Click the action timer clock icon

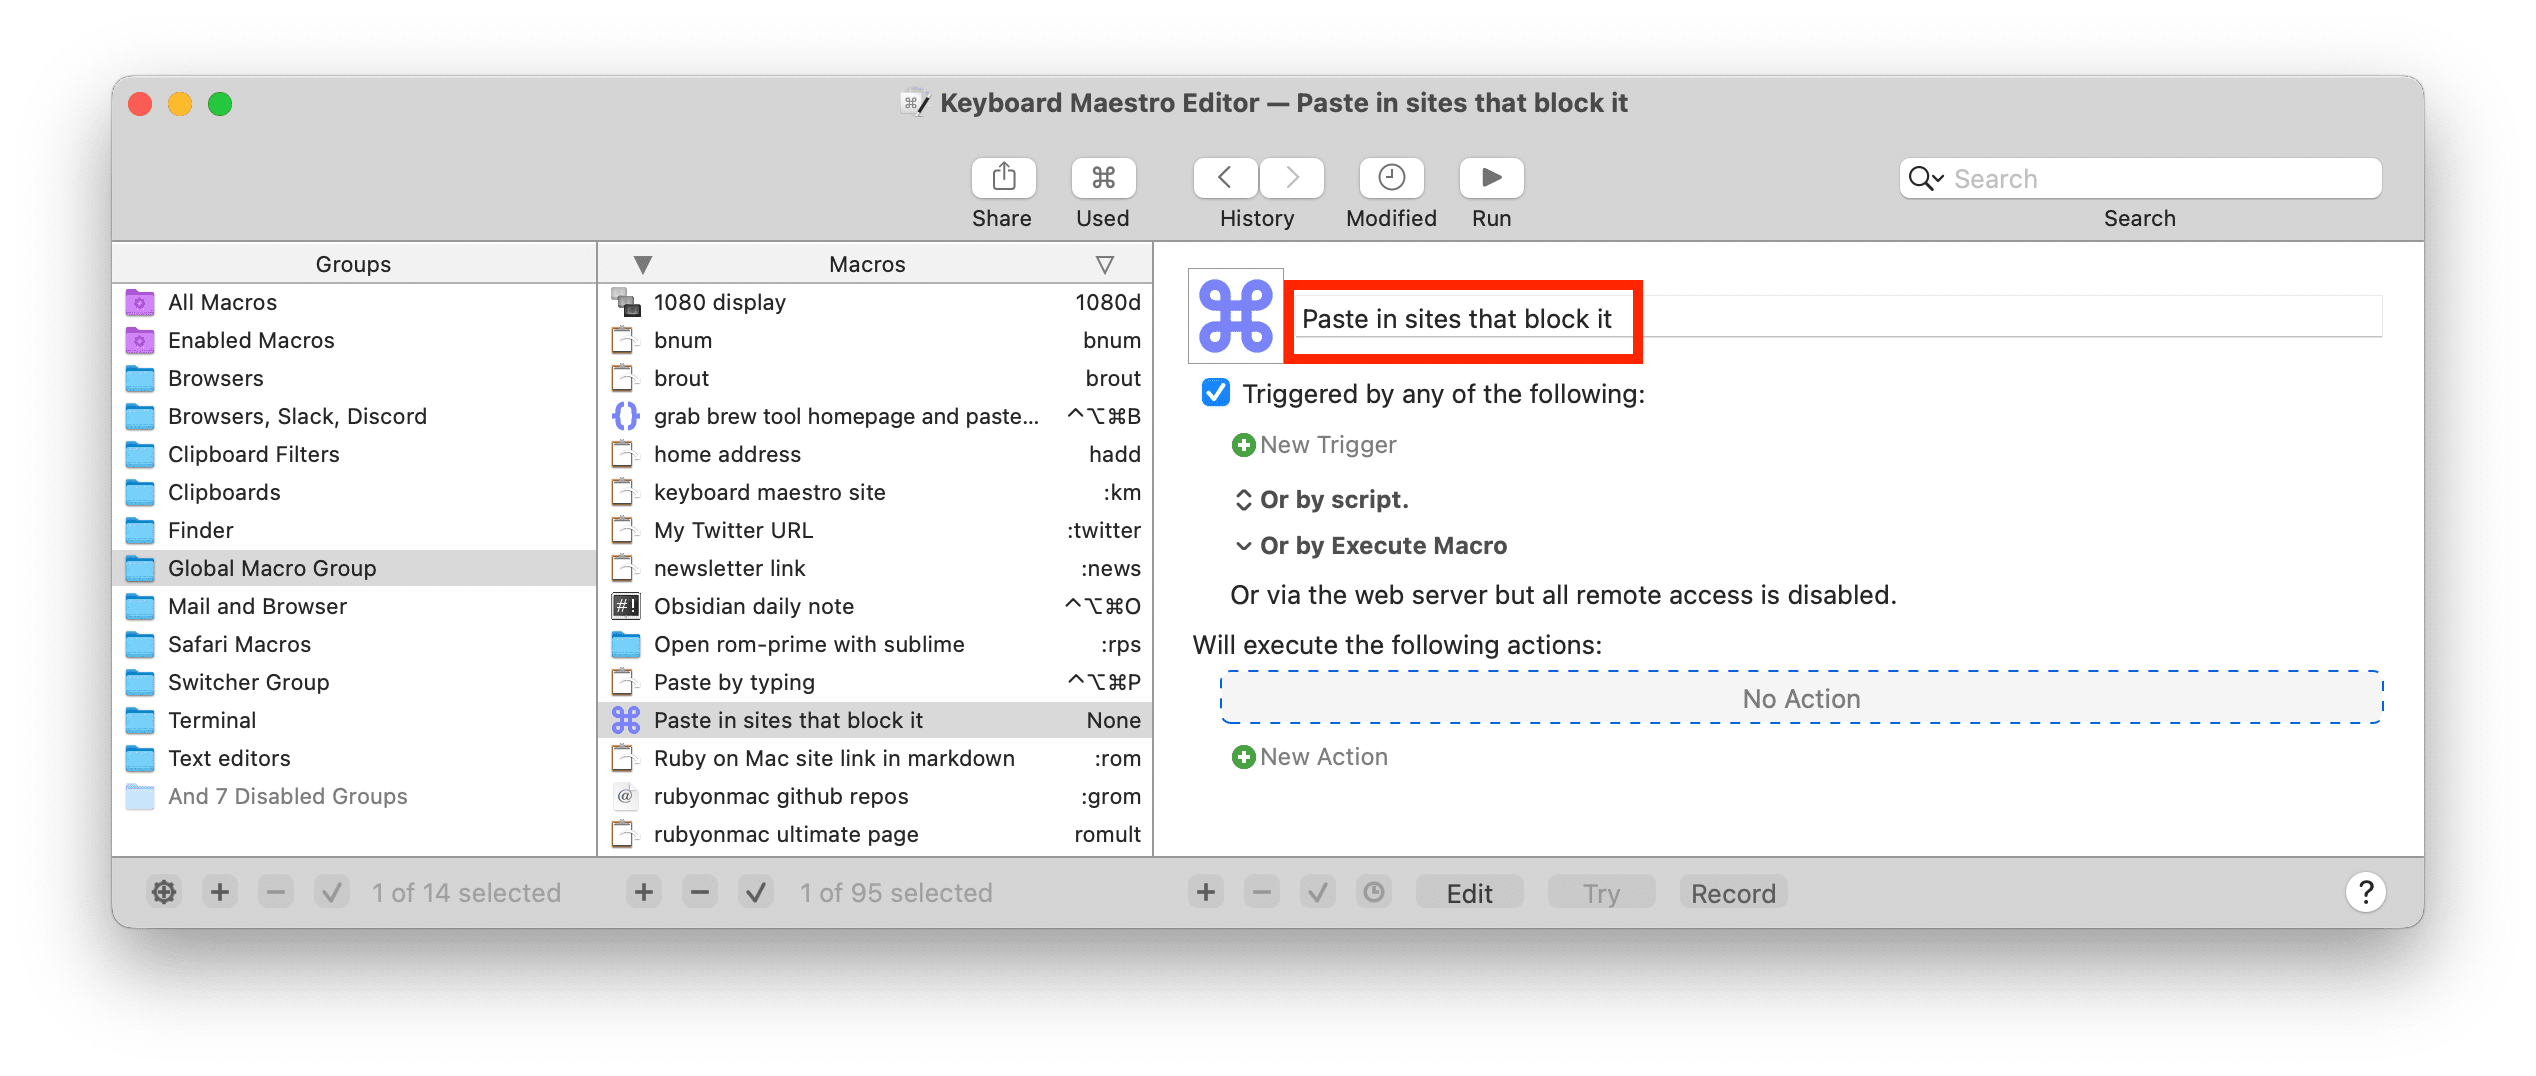pyautogui.click(x=1374, y=892)
